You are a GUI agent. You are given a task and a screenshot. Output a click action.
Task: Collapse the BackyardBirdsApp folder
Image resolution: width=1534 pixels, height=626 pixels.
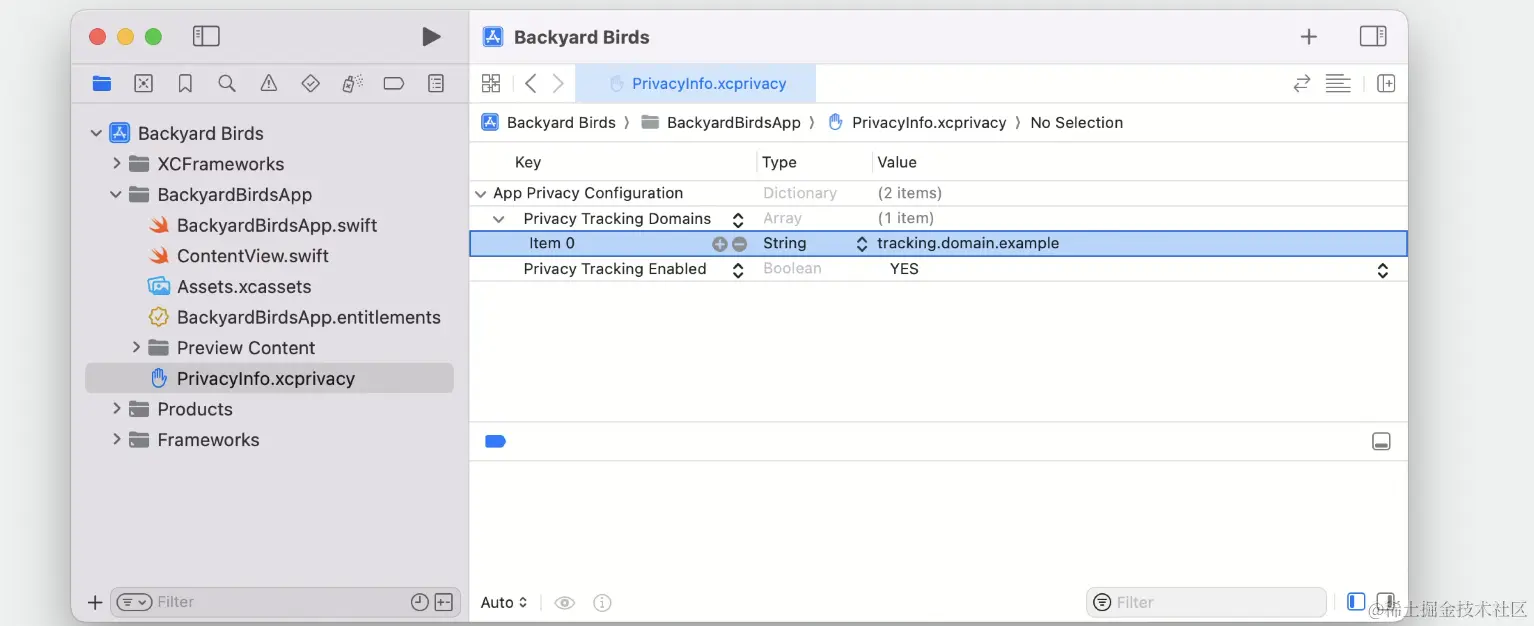pos(116,194)
